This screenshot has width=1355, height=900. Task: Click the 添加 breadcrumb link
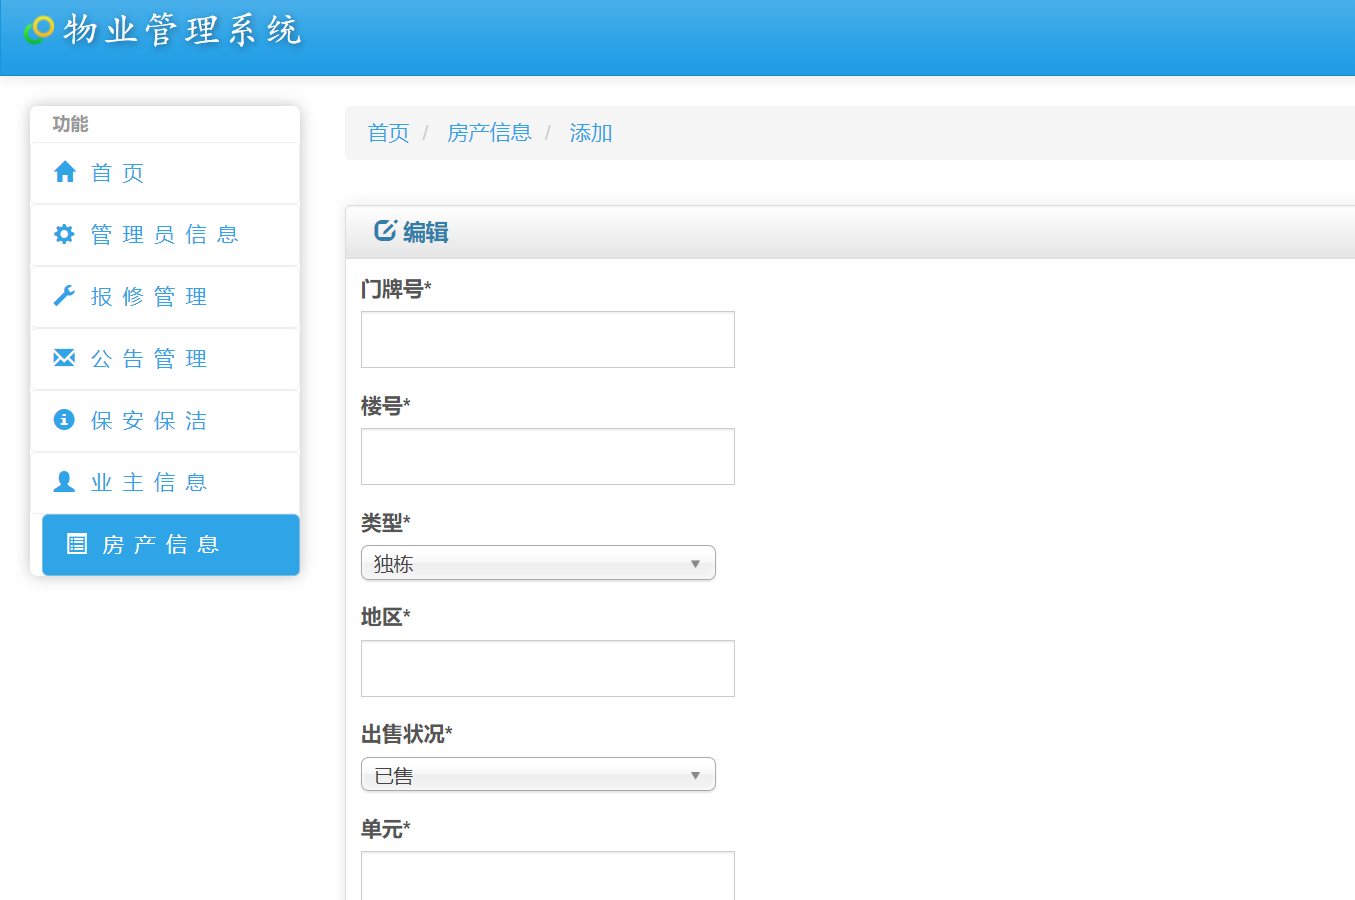(x=591, y=133)
